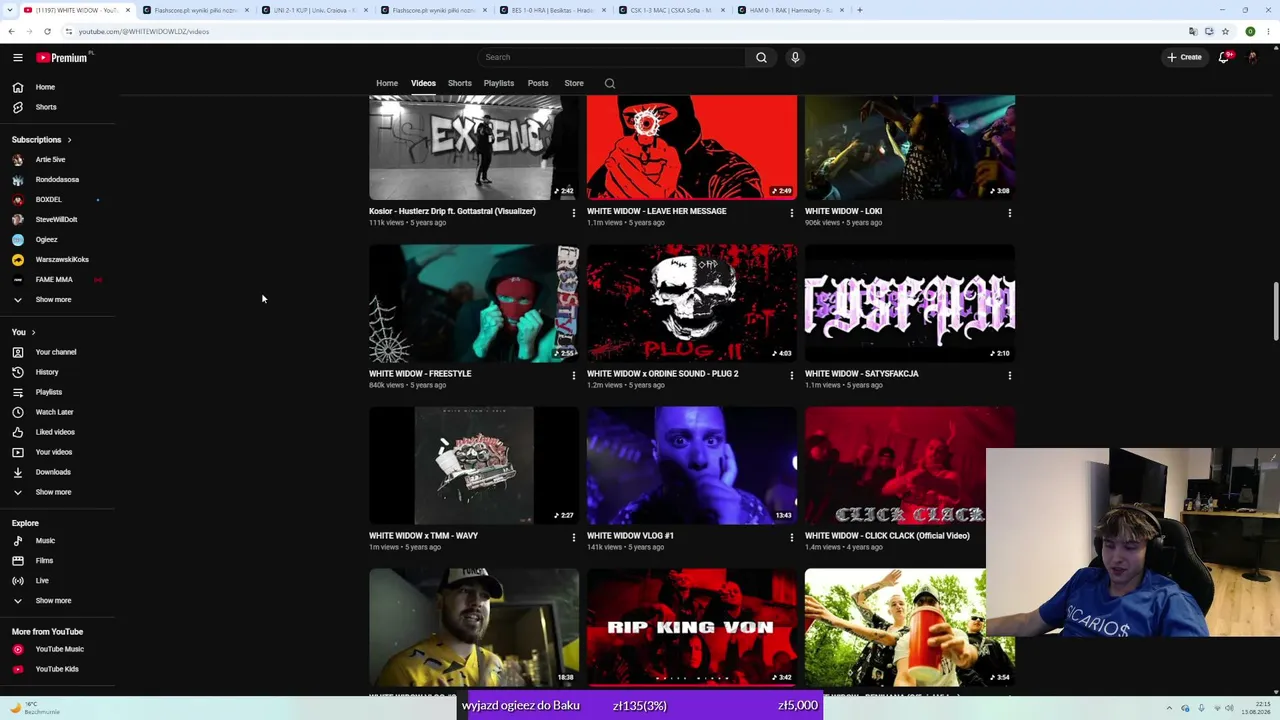
Task: Switch to the channel Shorts tab
Action: [x=460, y=83]
